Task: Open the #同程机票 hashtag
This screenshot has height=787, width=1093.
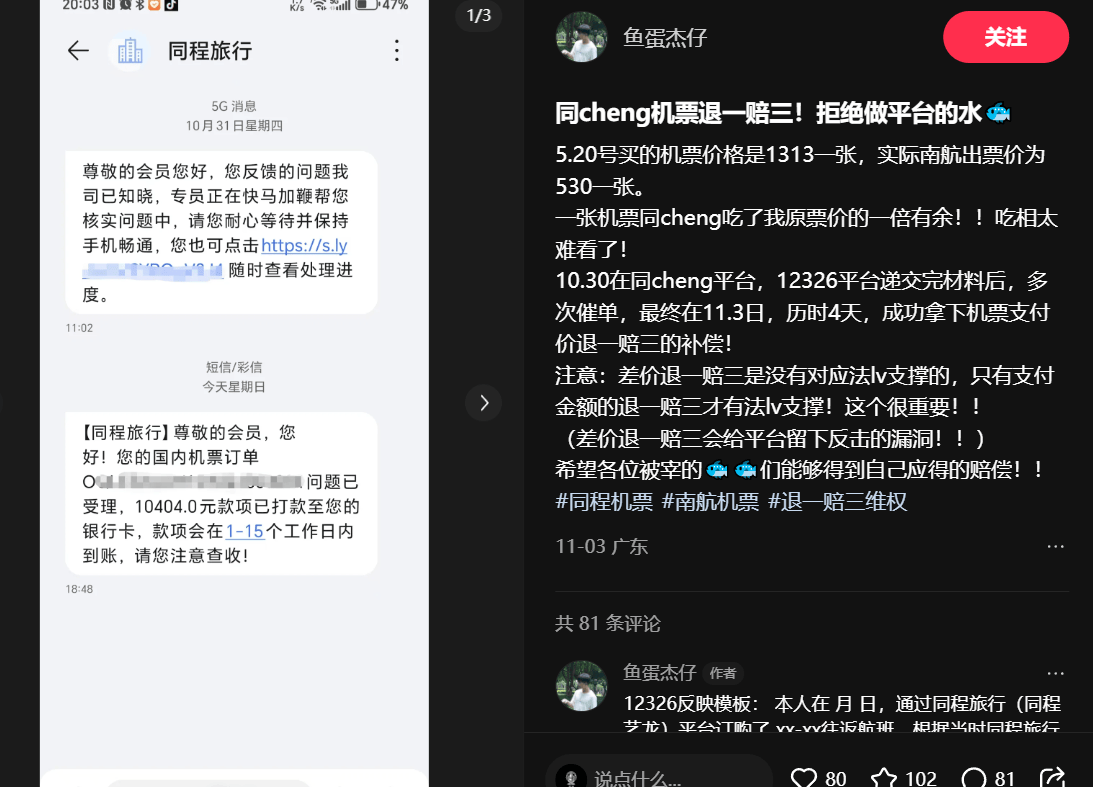Action: pyautogui.click(x=604, y=502)
